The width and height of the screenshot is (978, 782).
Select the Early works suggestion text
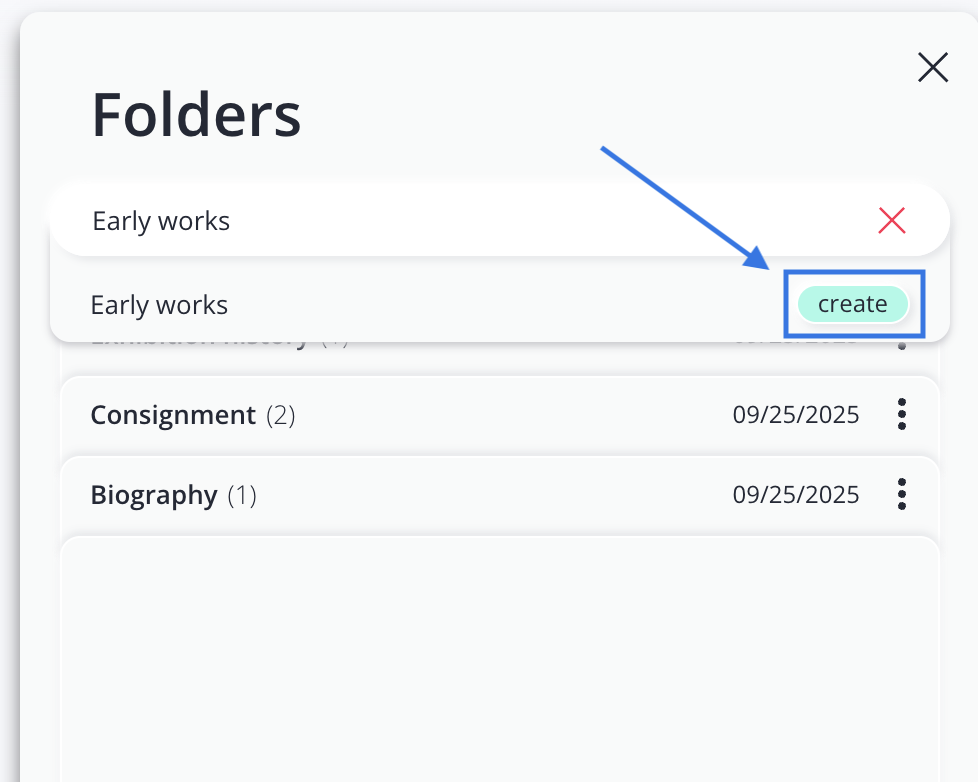160,305
